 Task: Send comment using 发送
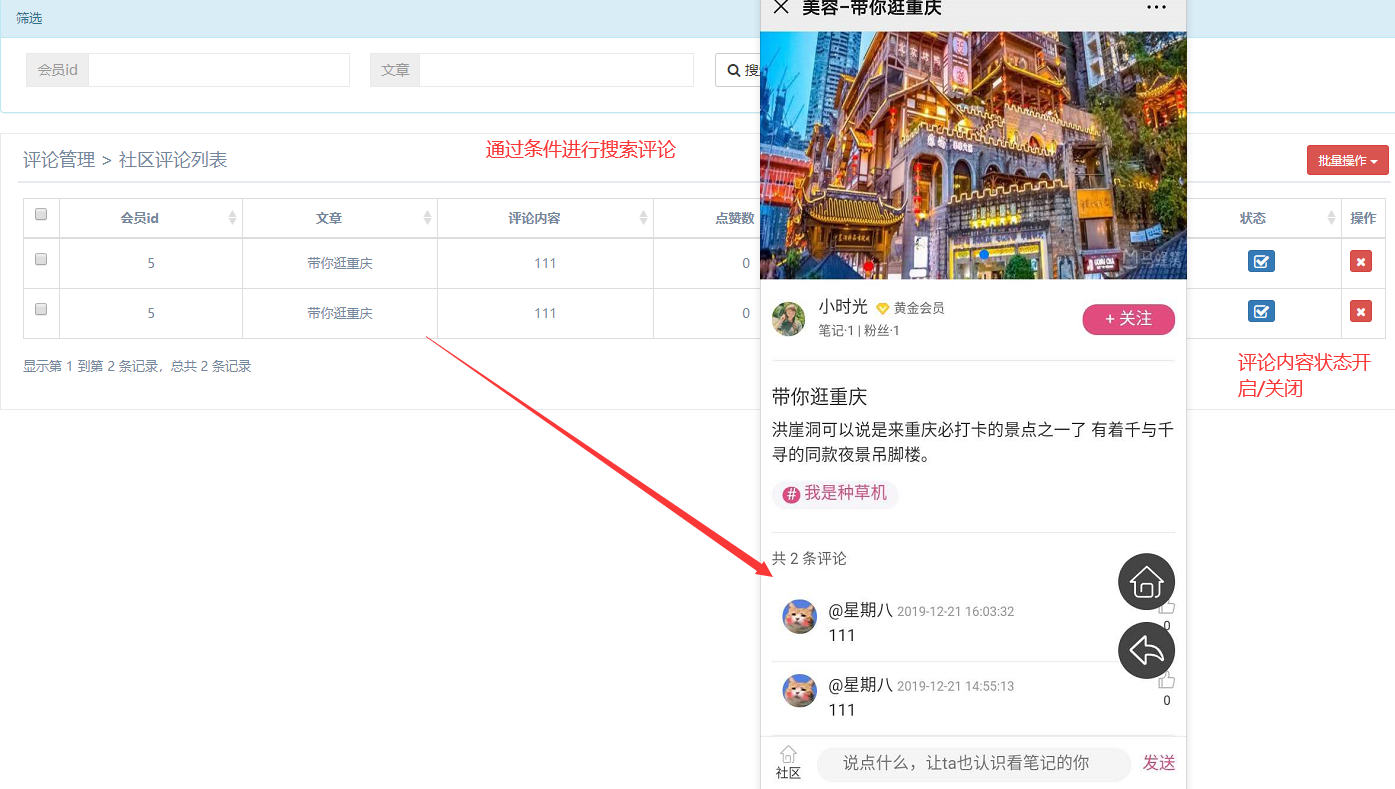tap(1159, 763)
